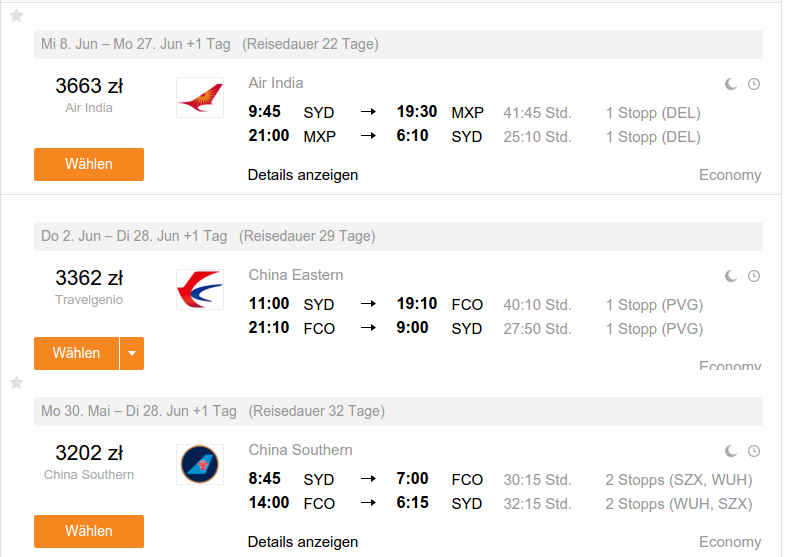
Task: Click the moon icon on China Southern flight
Action: (731, 451)
